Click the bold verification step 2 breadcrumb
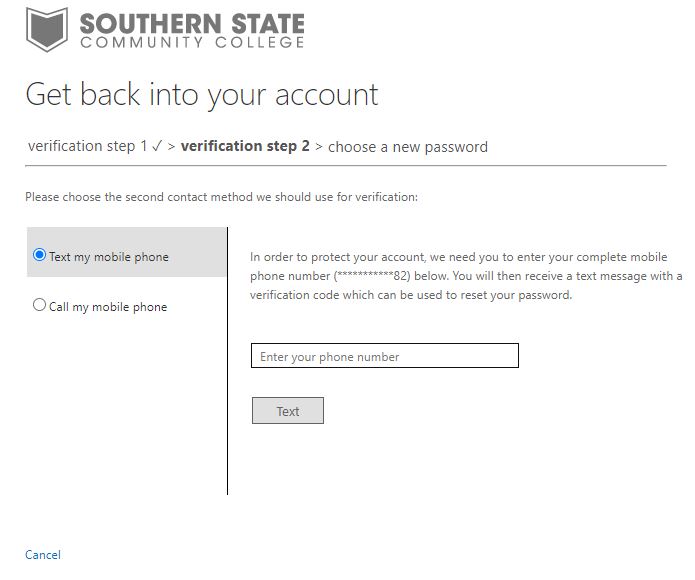This screenshot has width=695, height=580. 245,146
